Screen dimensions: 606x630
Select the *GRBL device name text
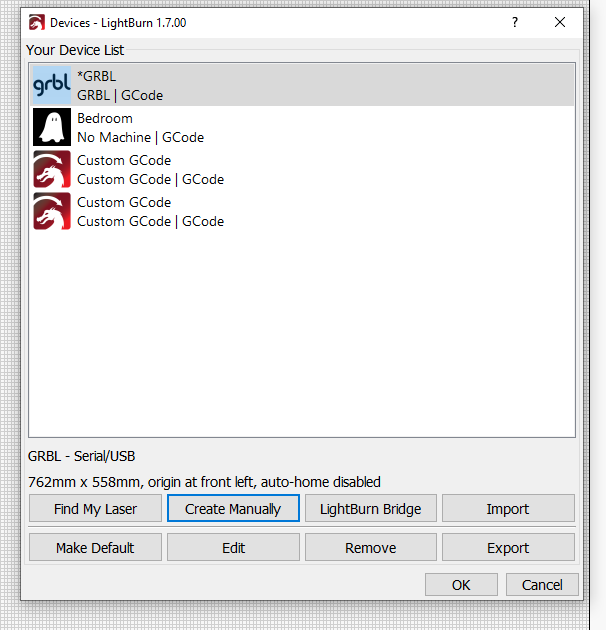click(x=96, y=76)
